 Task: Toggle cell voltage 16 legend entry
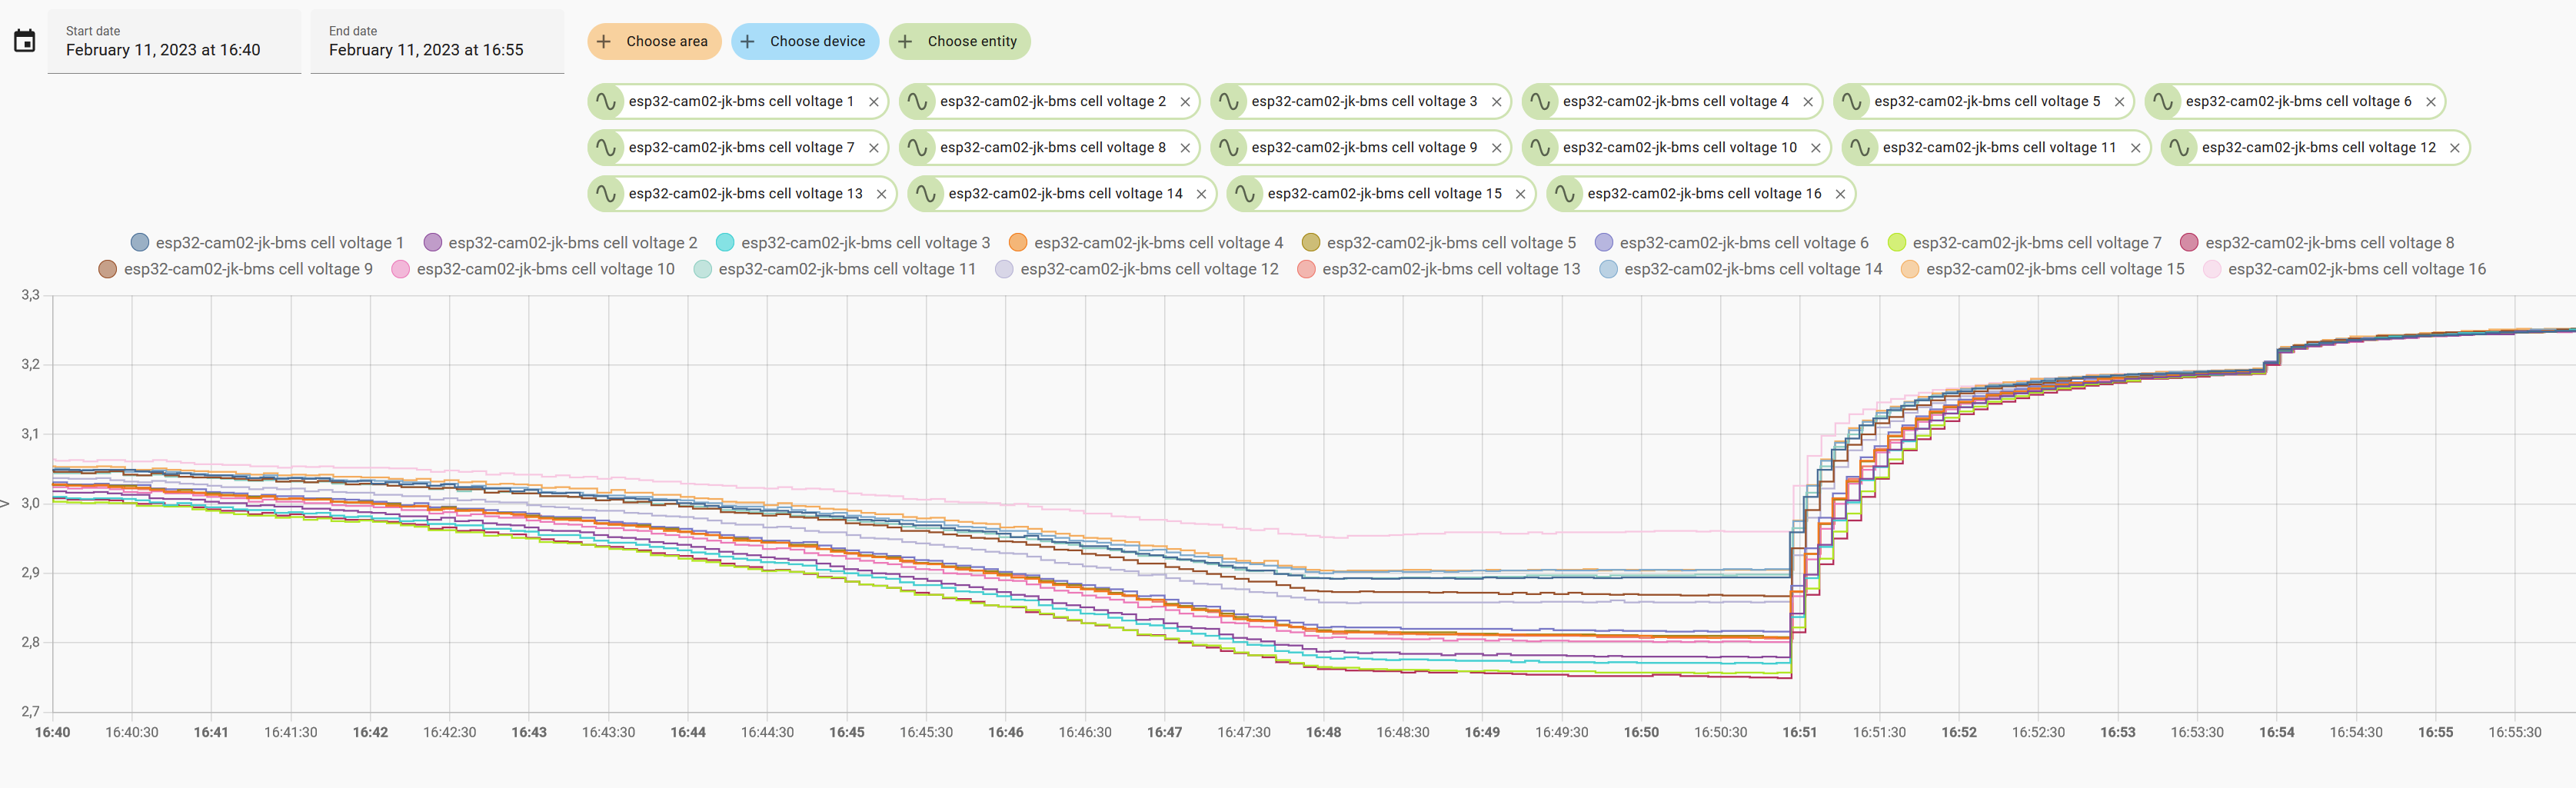tap(2344, 269)
